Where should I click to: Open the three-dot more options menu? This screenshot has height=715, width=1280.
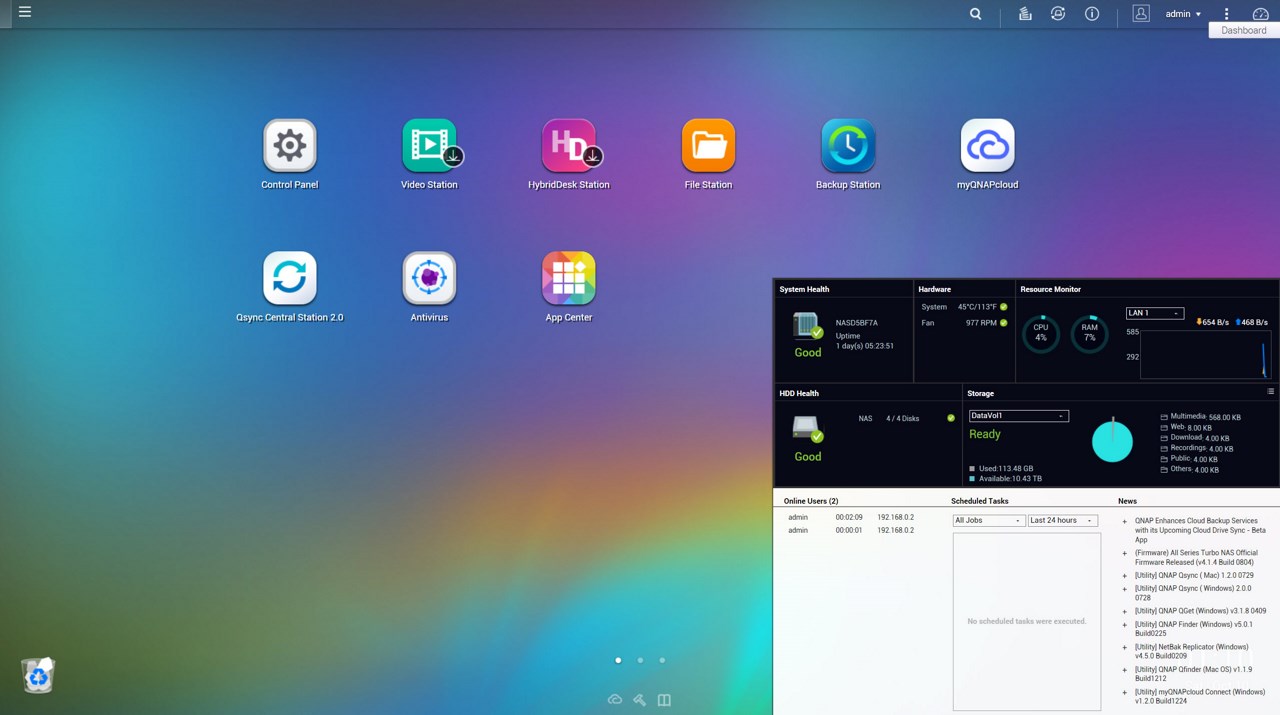[x=1227, y=14]
